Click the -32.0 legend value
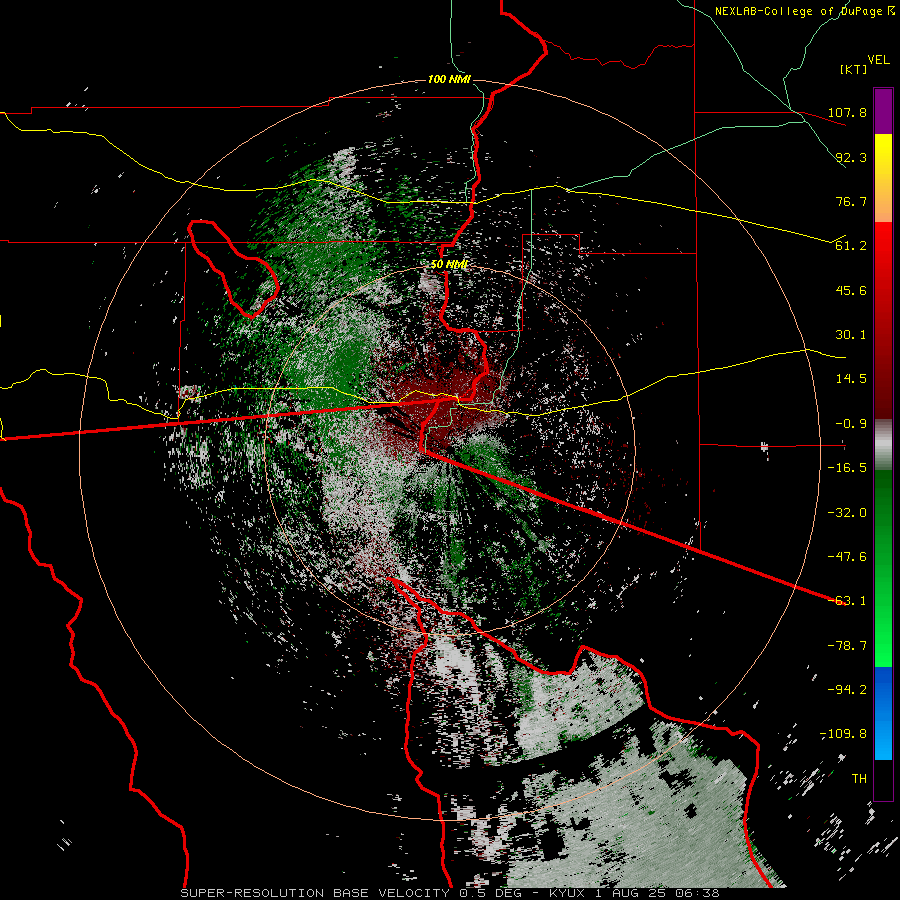Viewport: 900px width, 900px height. (847, 513)
